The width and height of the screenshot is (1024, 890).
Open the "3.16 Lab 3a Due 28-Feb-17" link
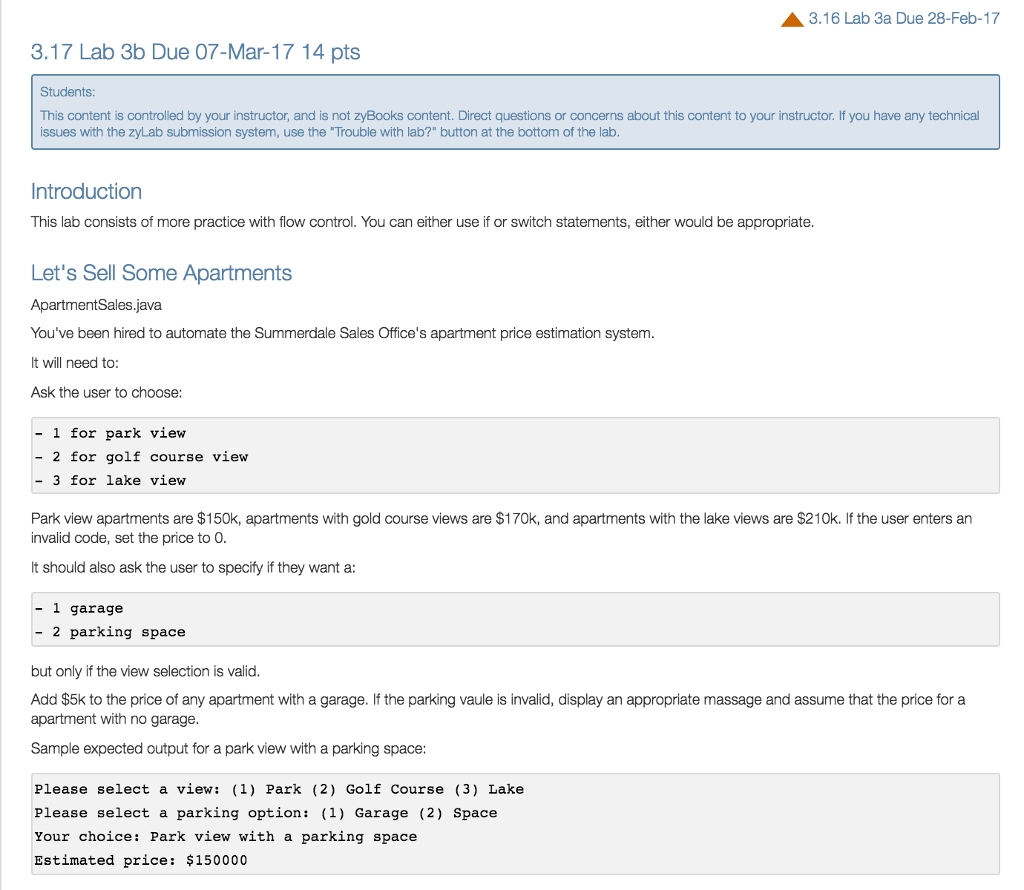pos(900,18)
